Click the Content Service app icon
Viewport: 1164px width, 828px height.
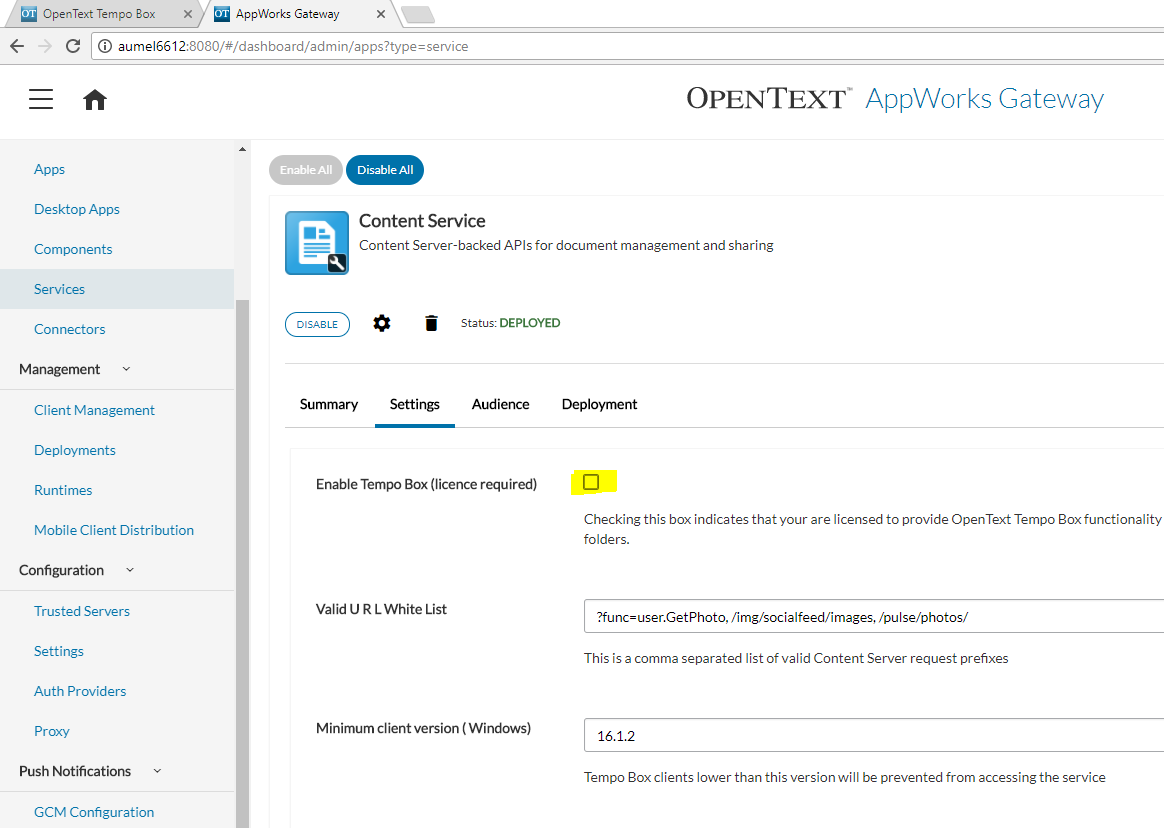pos(317,243)
